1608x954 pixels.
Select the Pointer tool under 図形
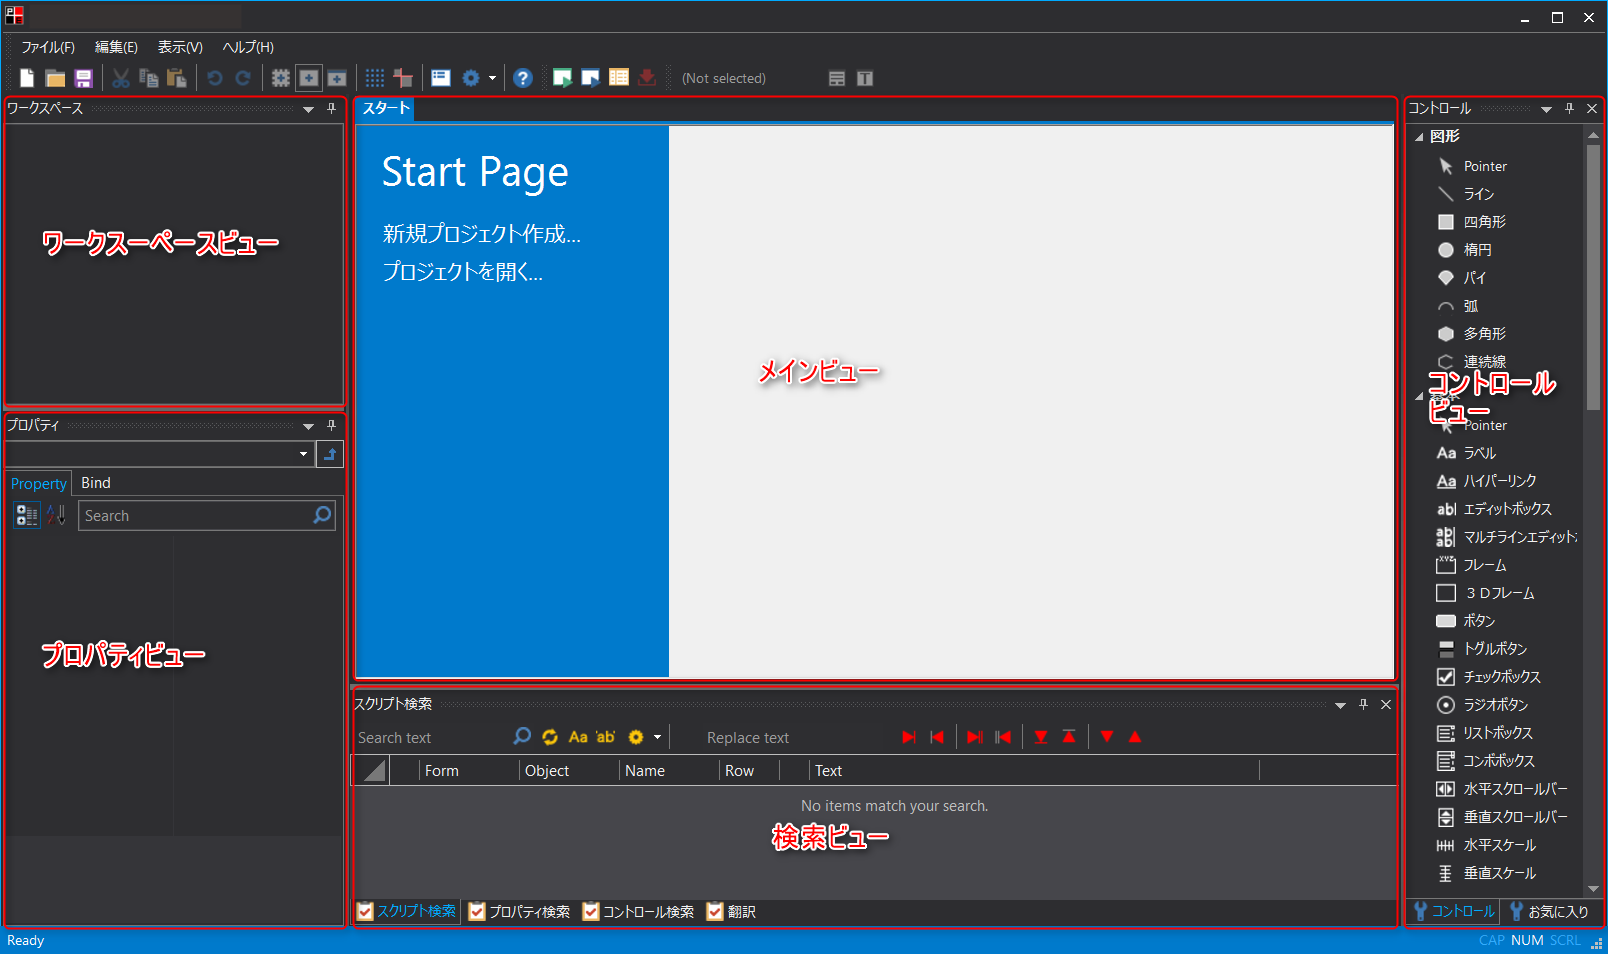point(1484,166)
